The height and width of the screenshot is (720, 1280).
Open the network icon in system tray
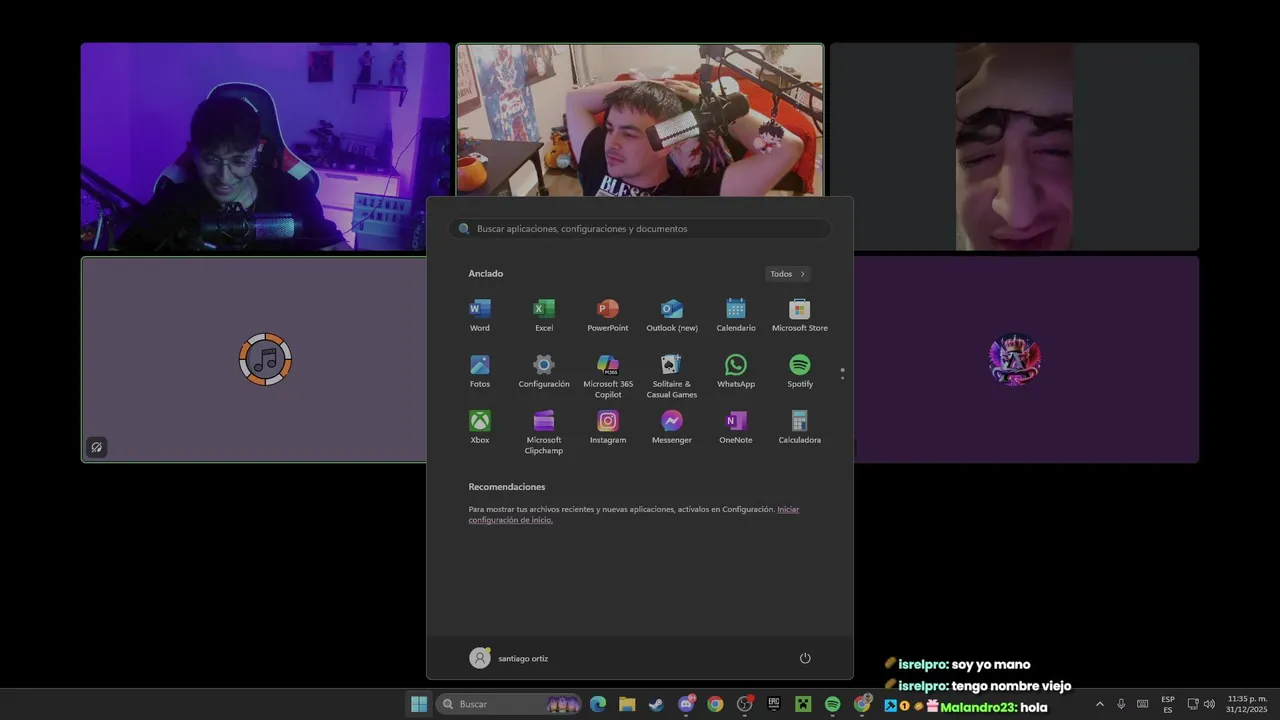coord(1192,704)
